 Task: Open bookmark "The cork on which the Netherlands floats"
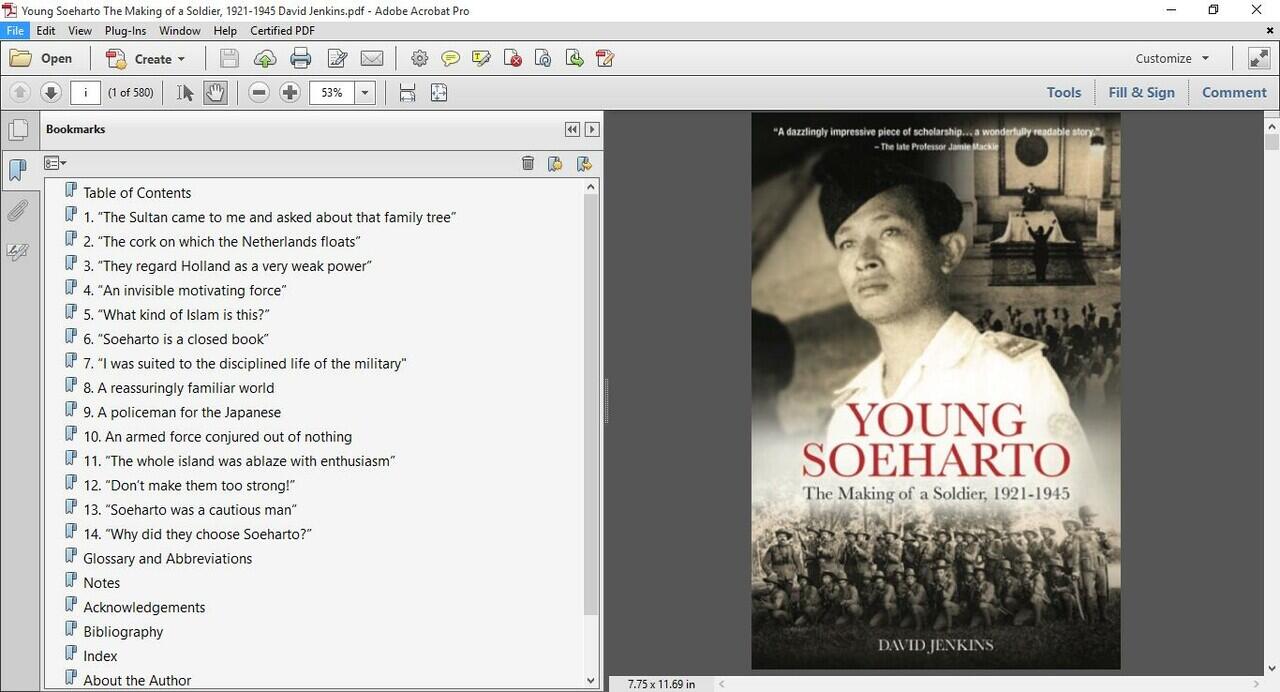[x=222, y=242]
